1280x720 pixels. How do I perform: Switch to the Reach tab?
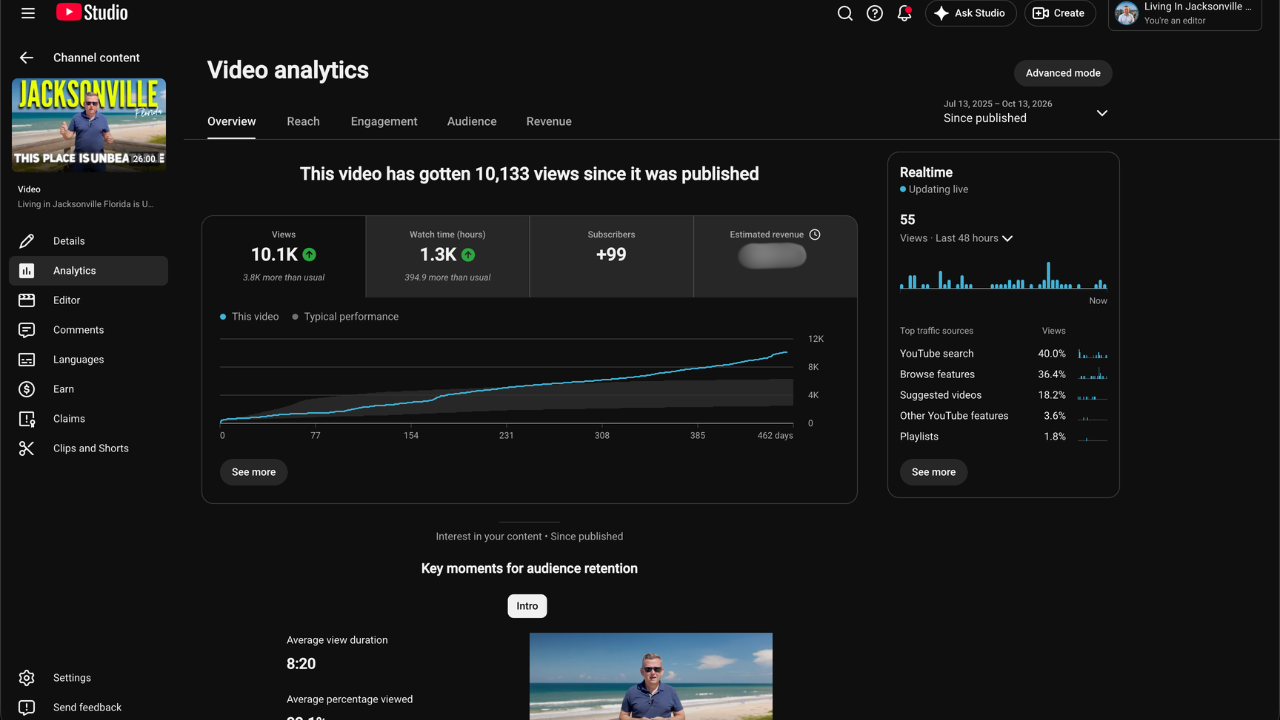303,121
